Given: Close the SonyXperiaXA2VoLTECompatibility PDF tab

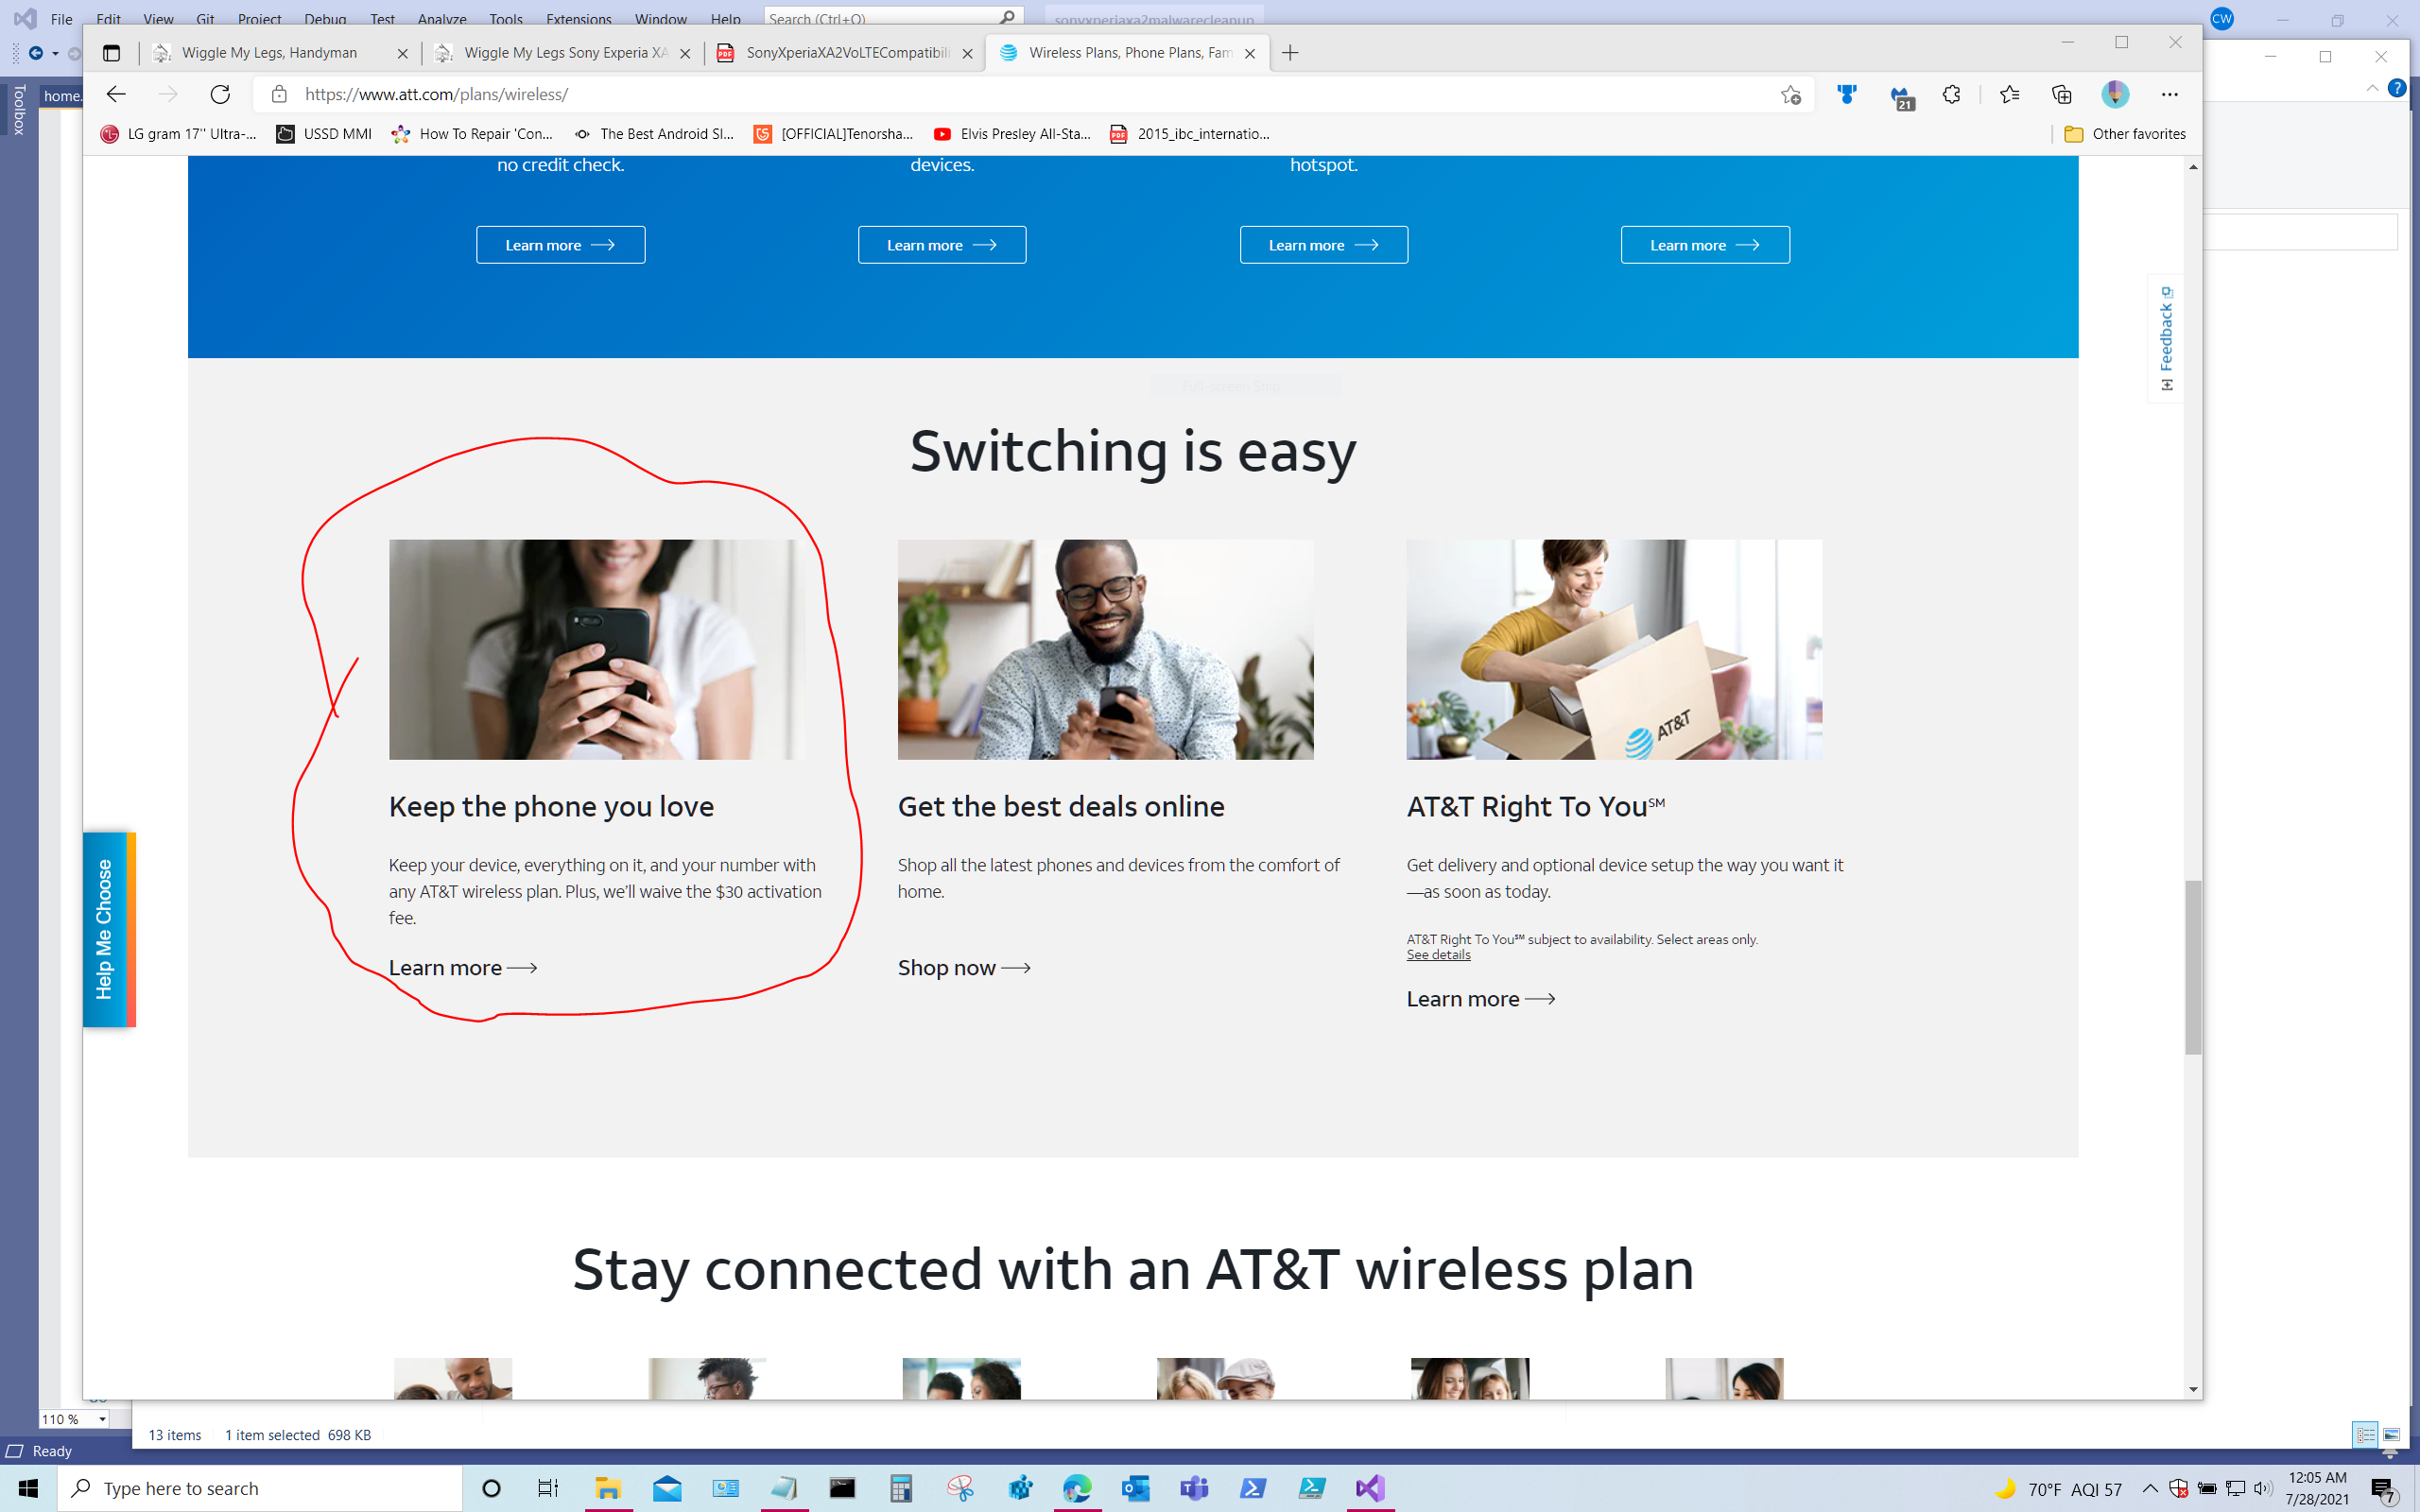Looking at the screenshot, I should [x=967, y=54].
